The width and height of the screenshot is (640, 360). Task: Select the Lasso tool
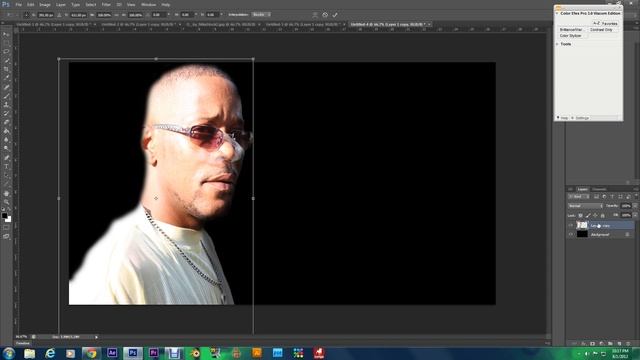(6, 51)
